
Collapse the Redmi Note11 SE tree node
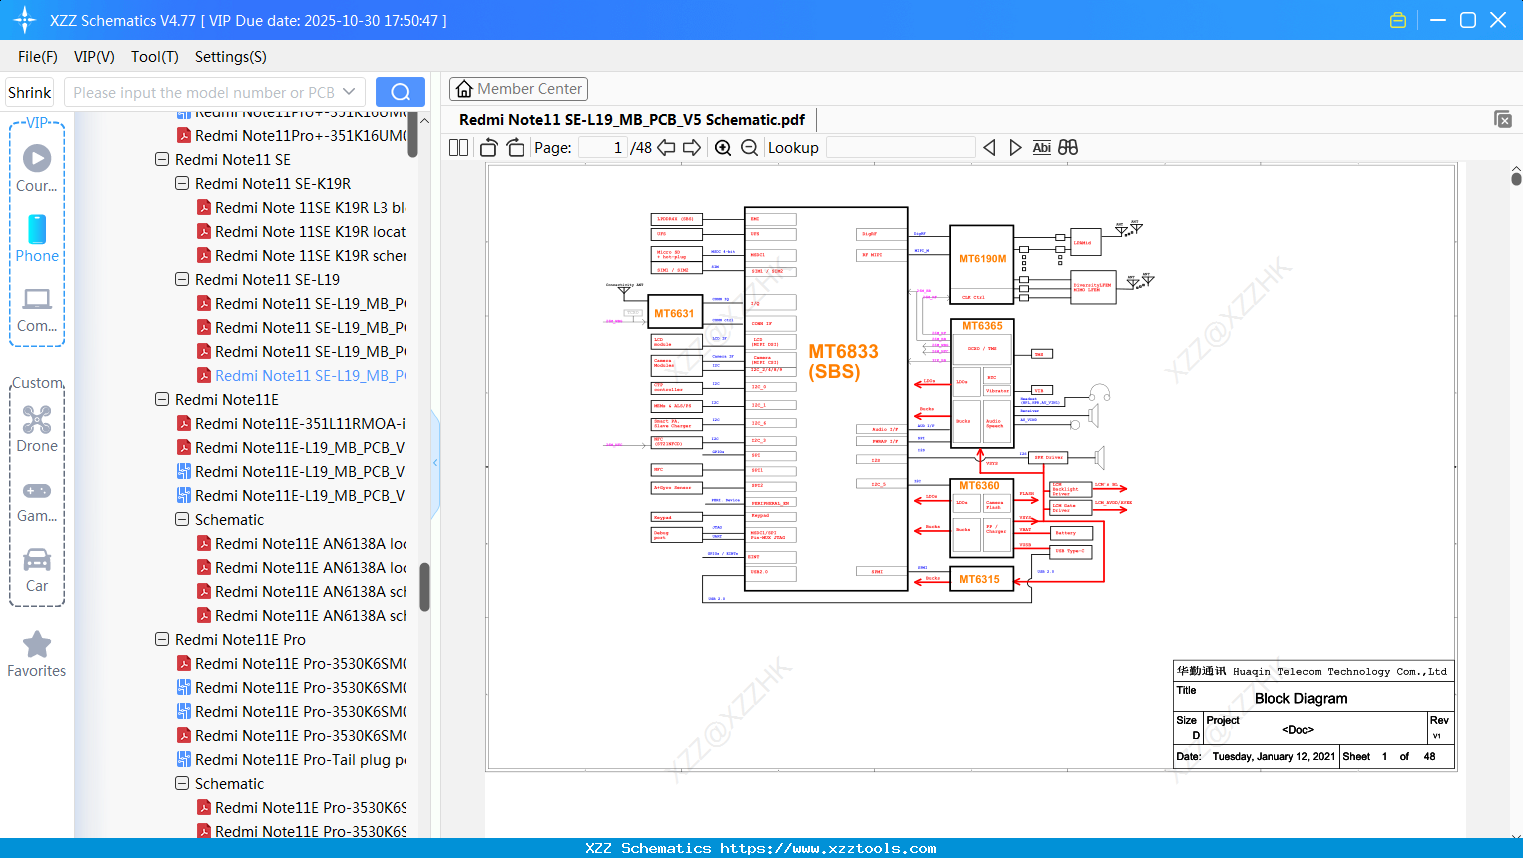[161, 159]
